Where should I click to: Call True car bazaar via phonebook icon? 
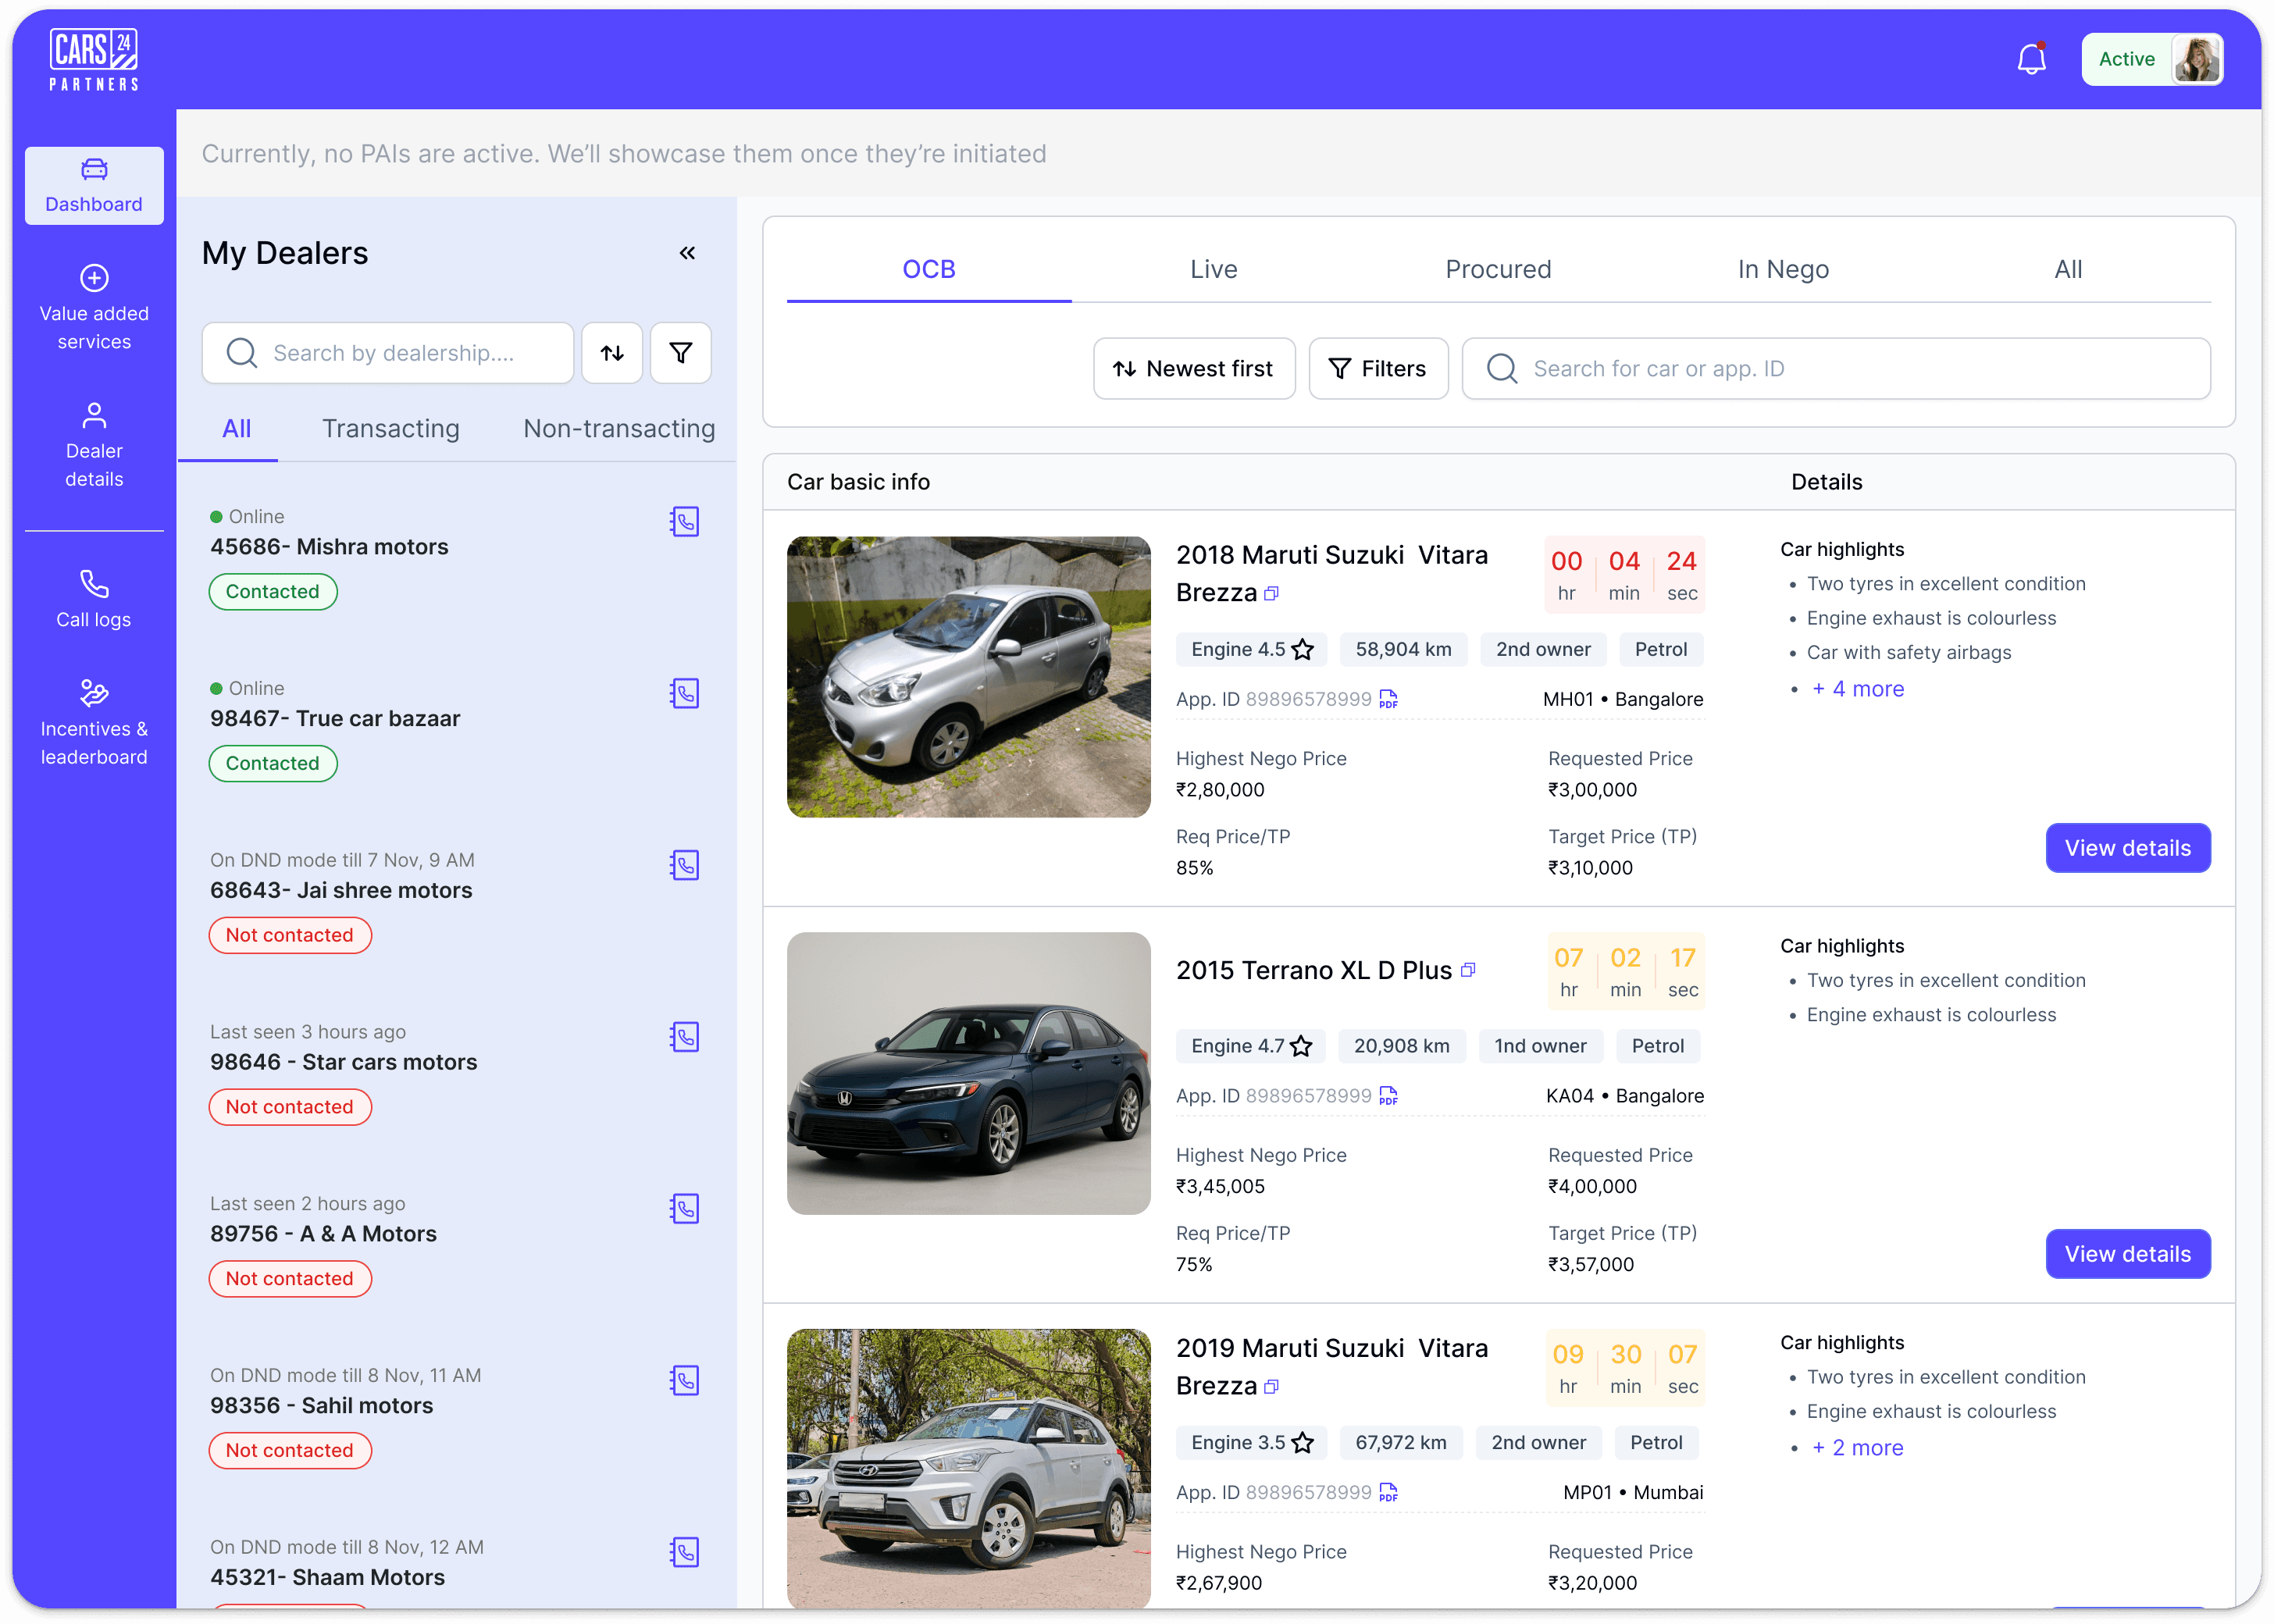[x=685, y=693]
